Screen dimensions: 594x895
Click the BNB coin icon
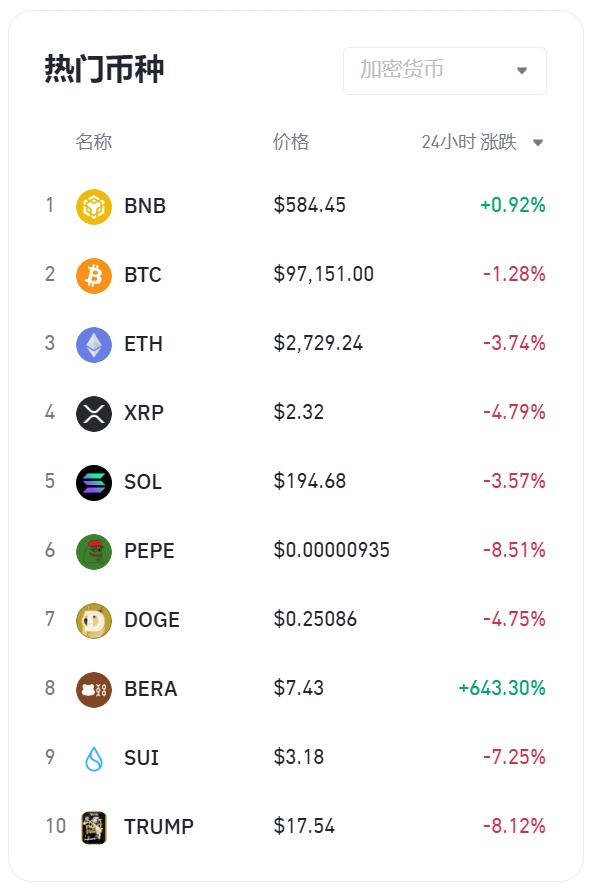(x=94, y=207)
